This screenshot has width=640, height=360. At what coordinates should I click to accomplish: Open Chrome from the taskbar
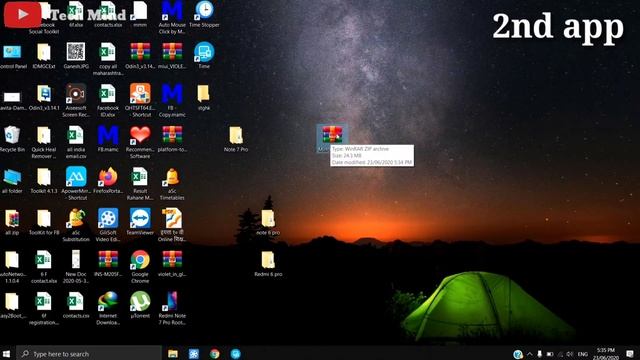(215, 354)
